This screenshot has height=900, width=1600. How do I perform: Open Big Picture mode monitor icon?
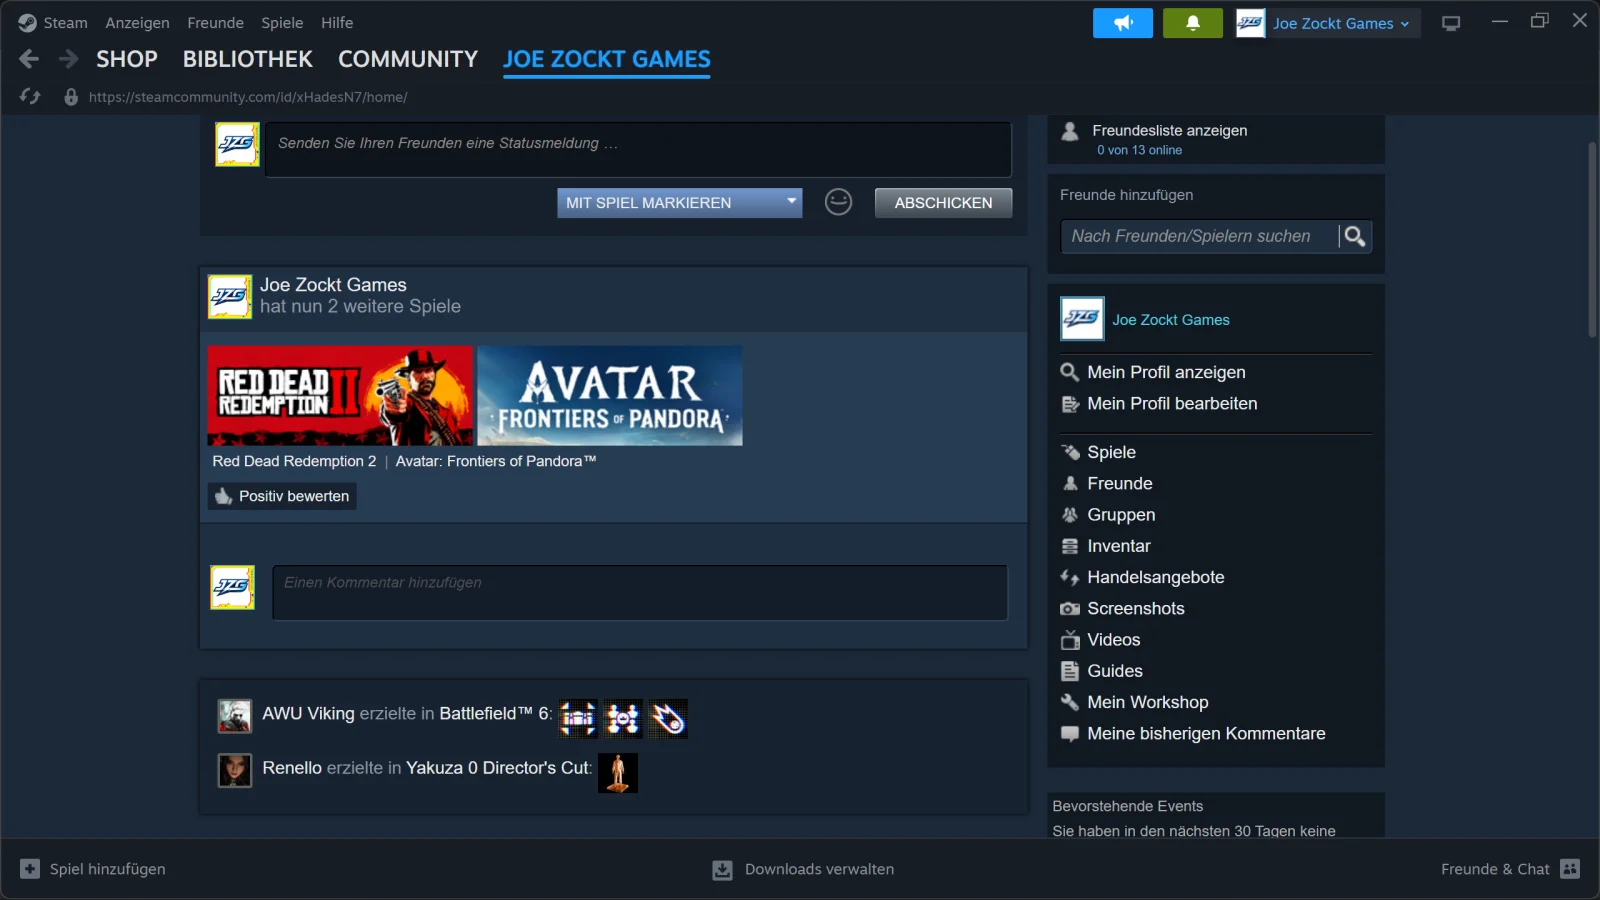[1451, 23]
